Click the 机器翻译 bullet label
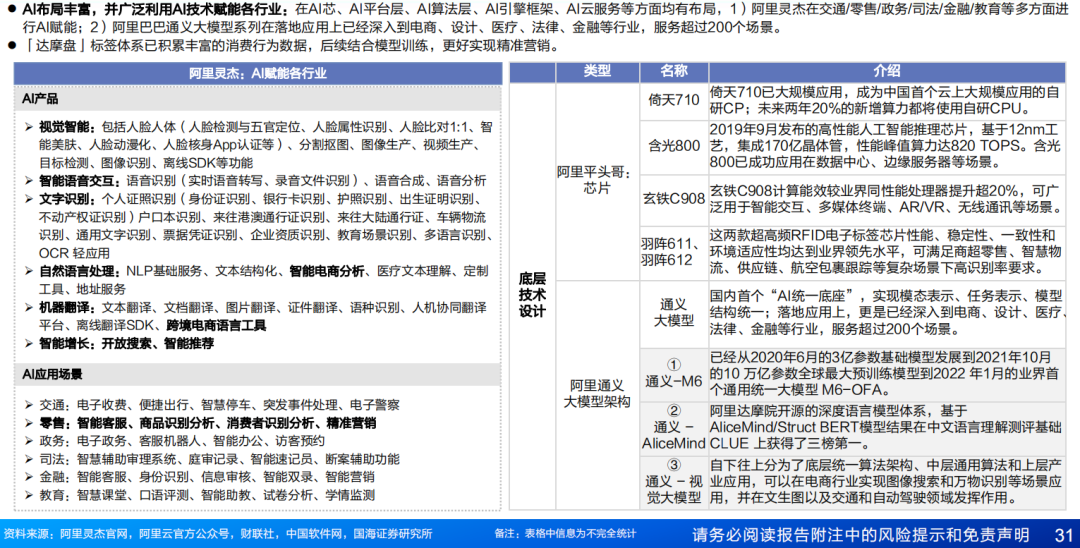Viewport: 1080px width, 548px height. tap(67, 307)
